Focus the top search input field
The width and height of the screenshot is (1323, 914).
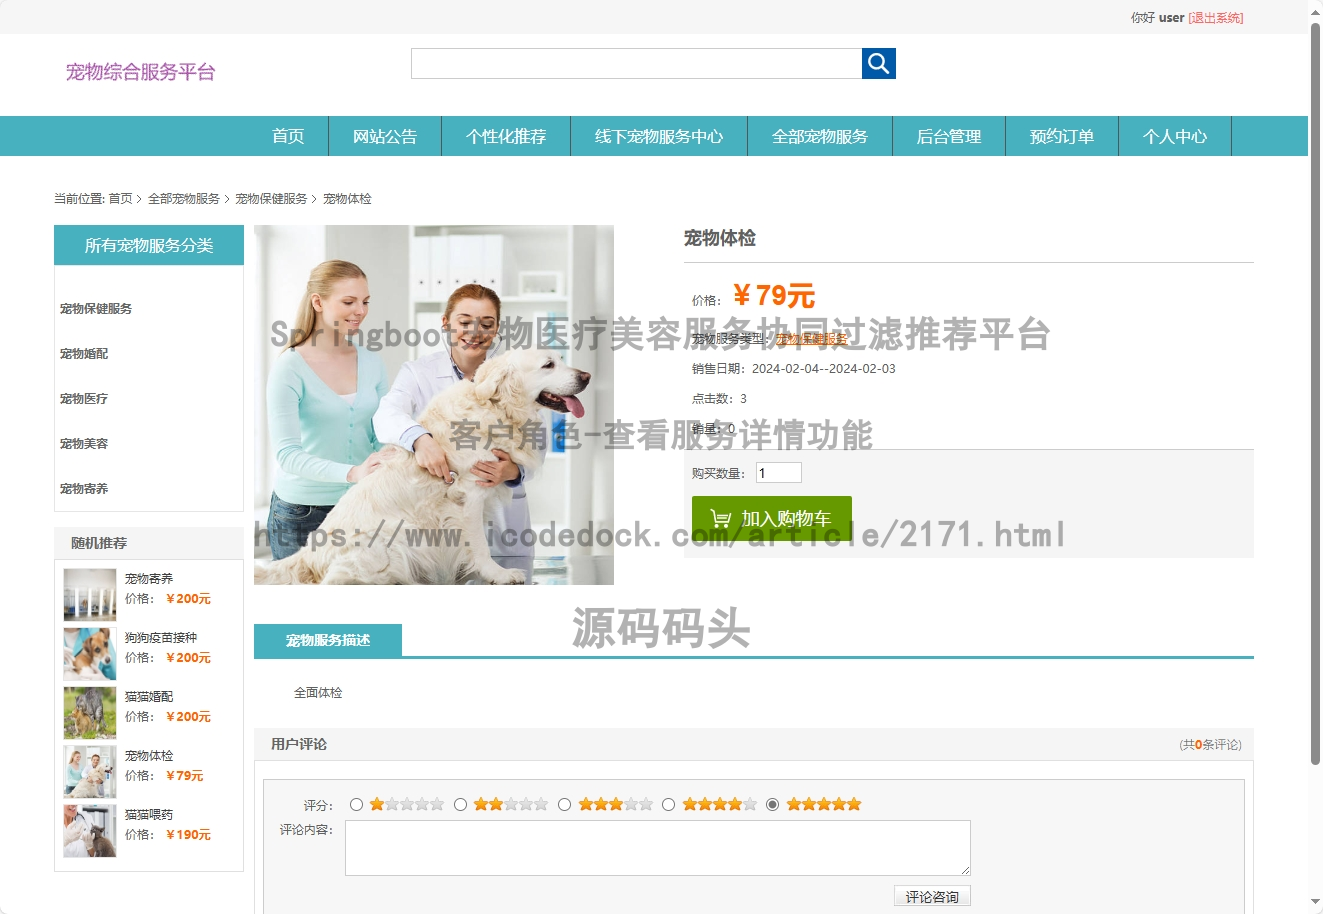tap(636, 64)
